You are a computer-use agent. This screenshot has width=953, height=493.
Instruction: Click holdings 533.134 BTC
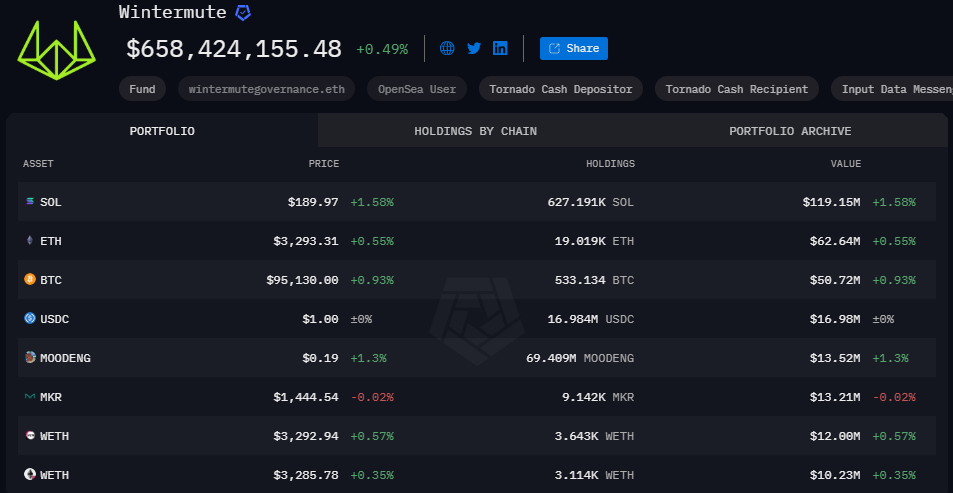tap(594, 280)
